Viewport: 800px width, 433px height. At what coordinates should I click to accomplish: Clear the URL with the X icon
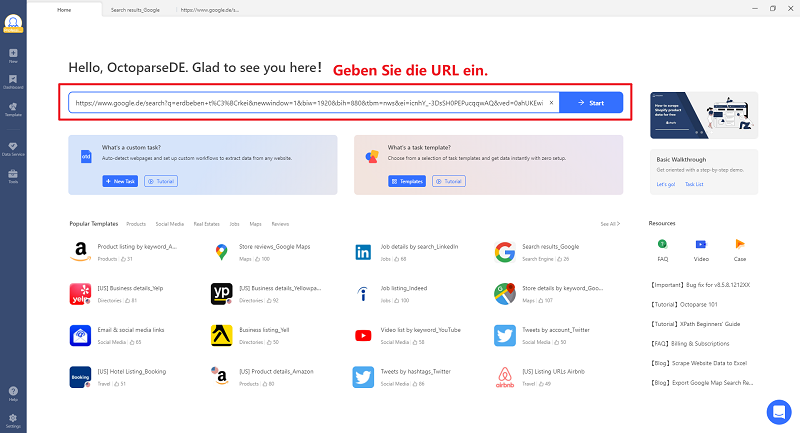point(551,103)
